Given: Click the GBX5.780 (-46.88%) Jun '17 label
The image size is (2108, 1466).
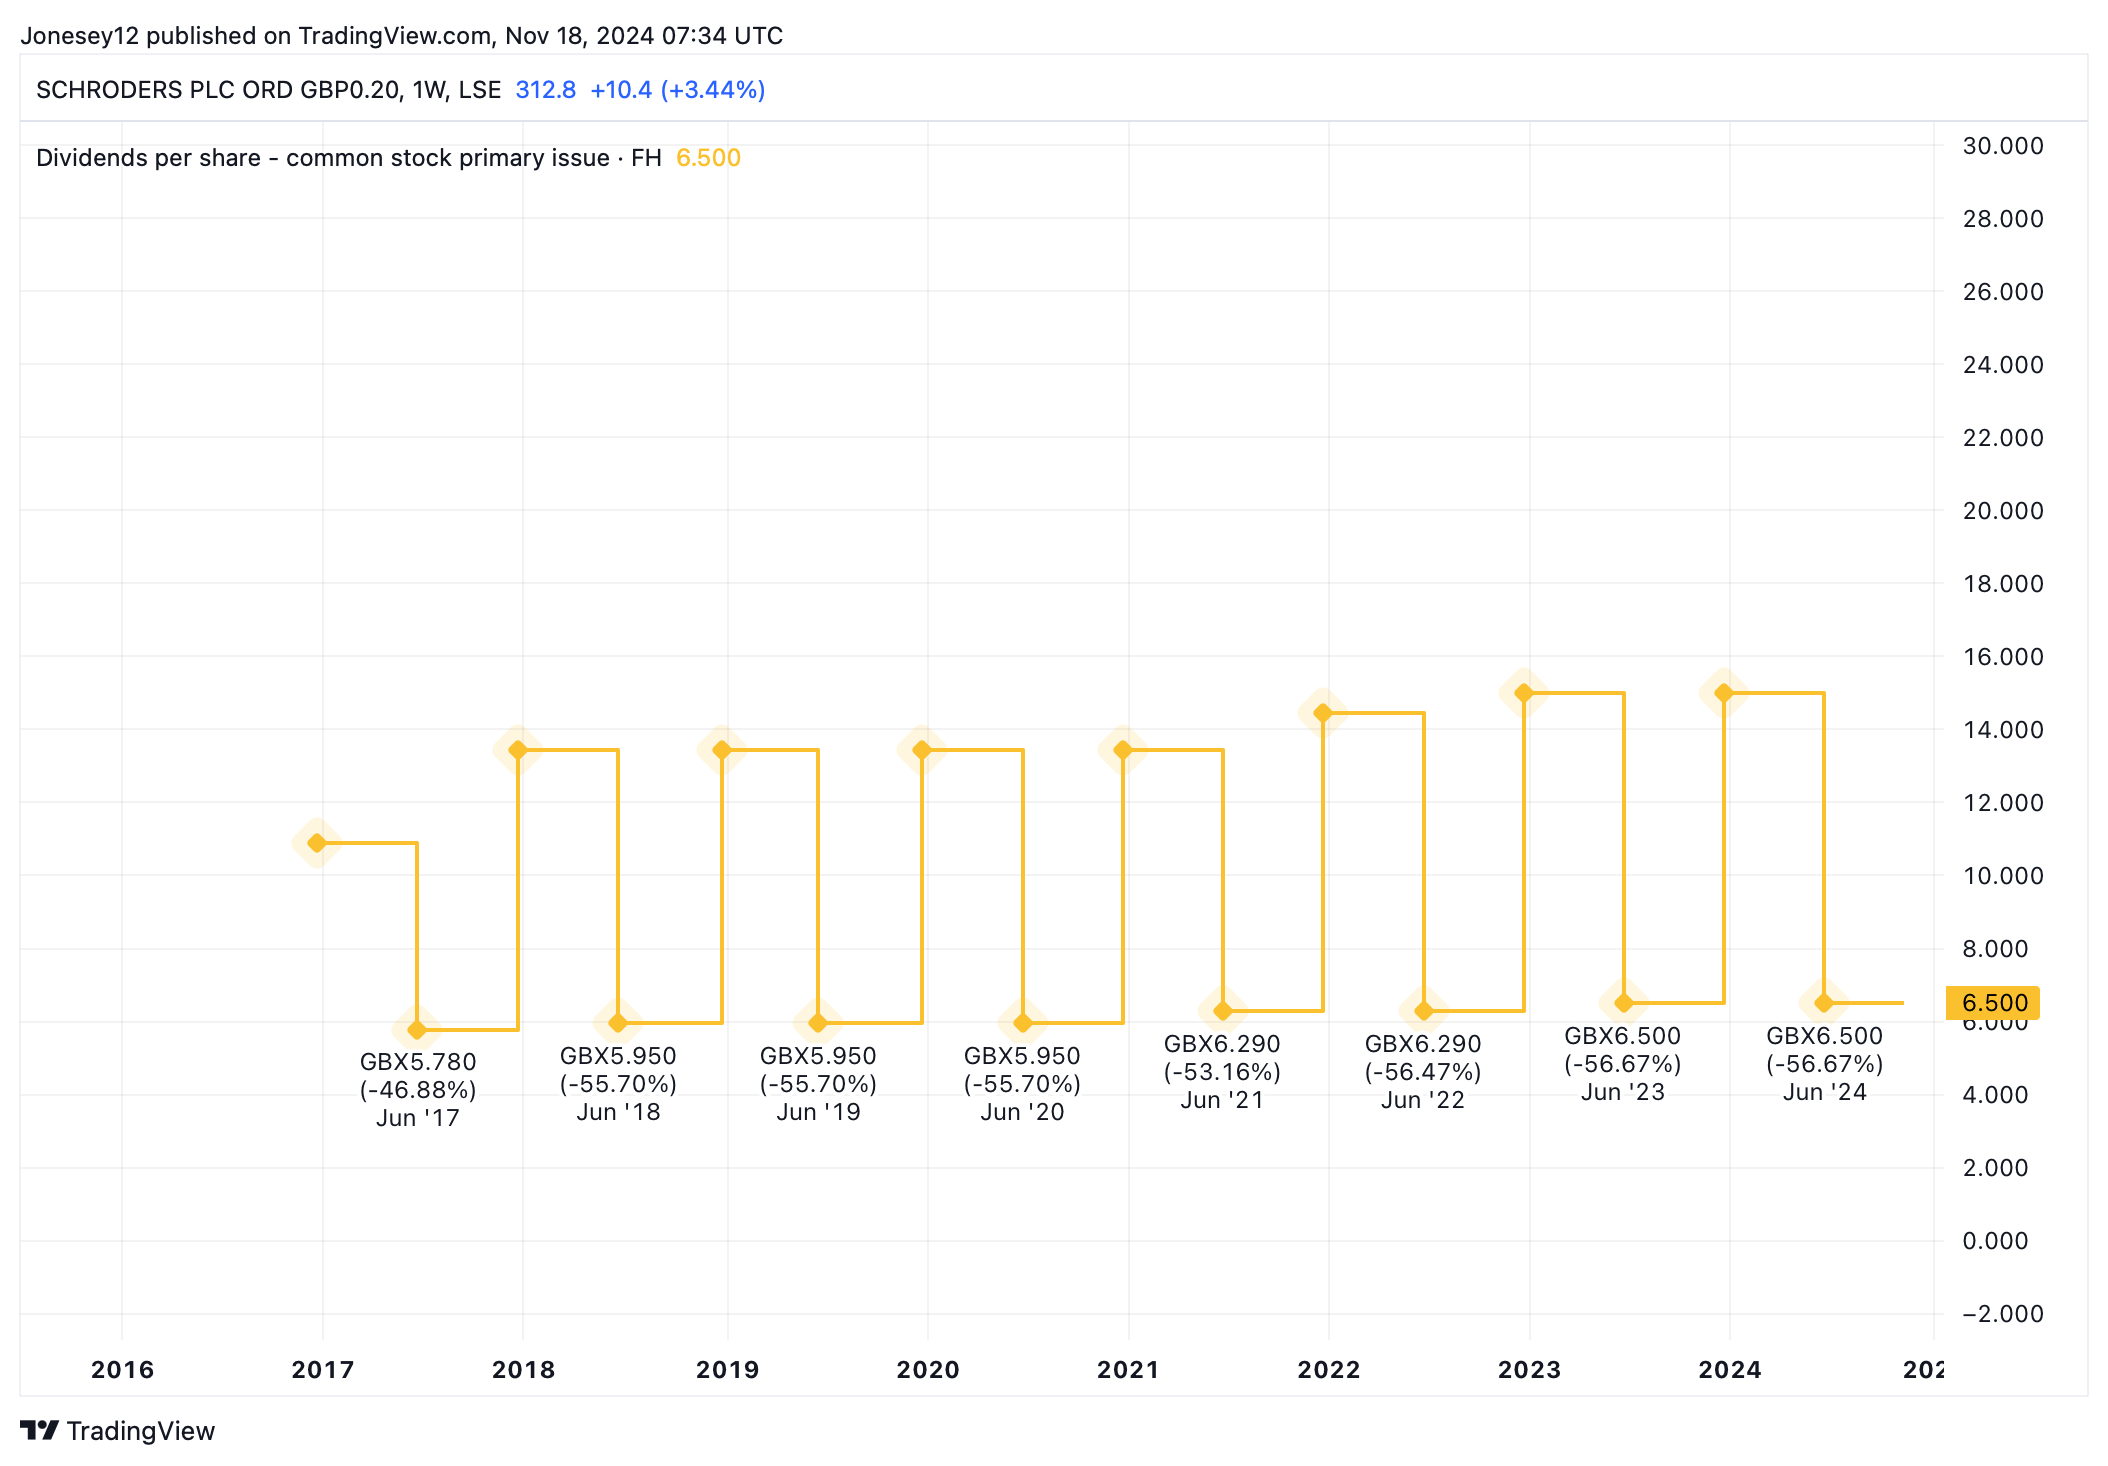Looking at the screenshot, I should click(x=418, y=1090).
